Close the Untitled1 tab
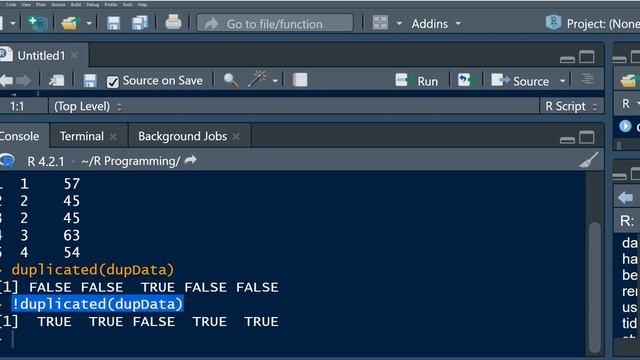The width and height of the screenshot is (640, 360). pos(74,55)
